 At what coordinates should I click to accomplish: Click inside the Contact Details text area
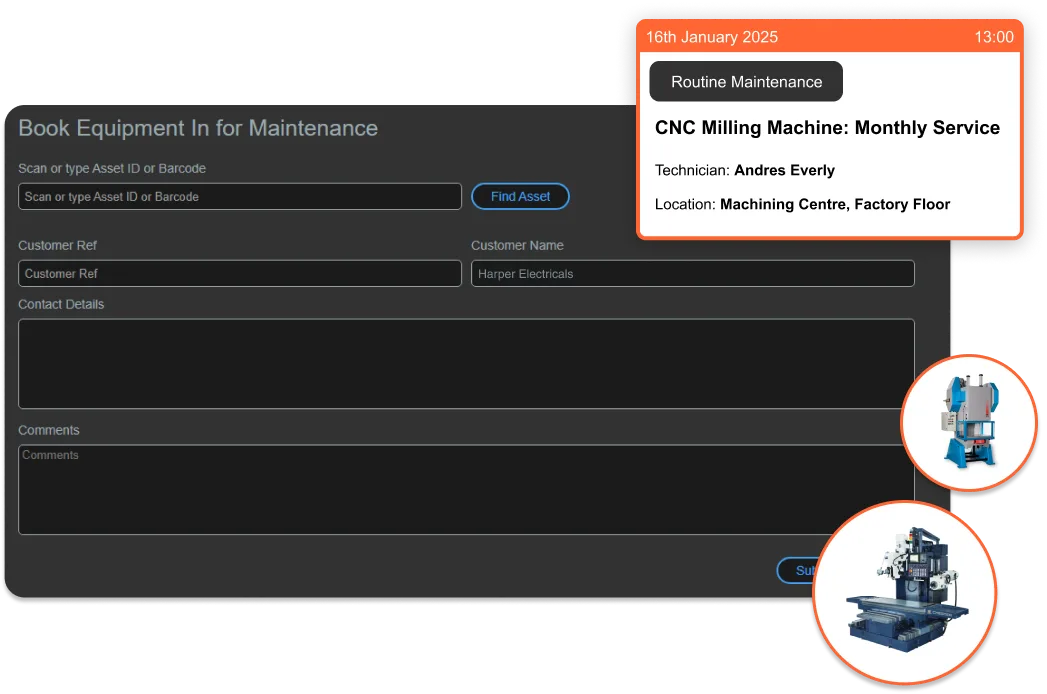pyautogui.click(x=466, y=364)
